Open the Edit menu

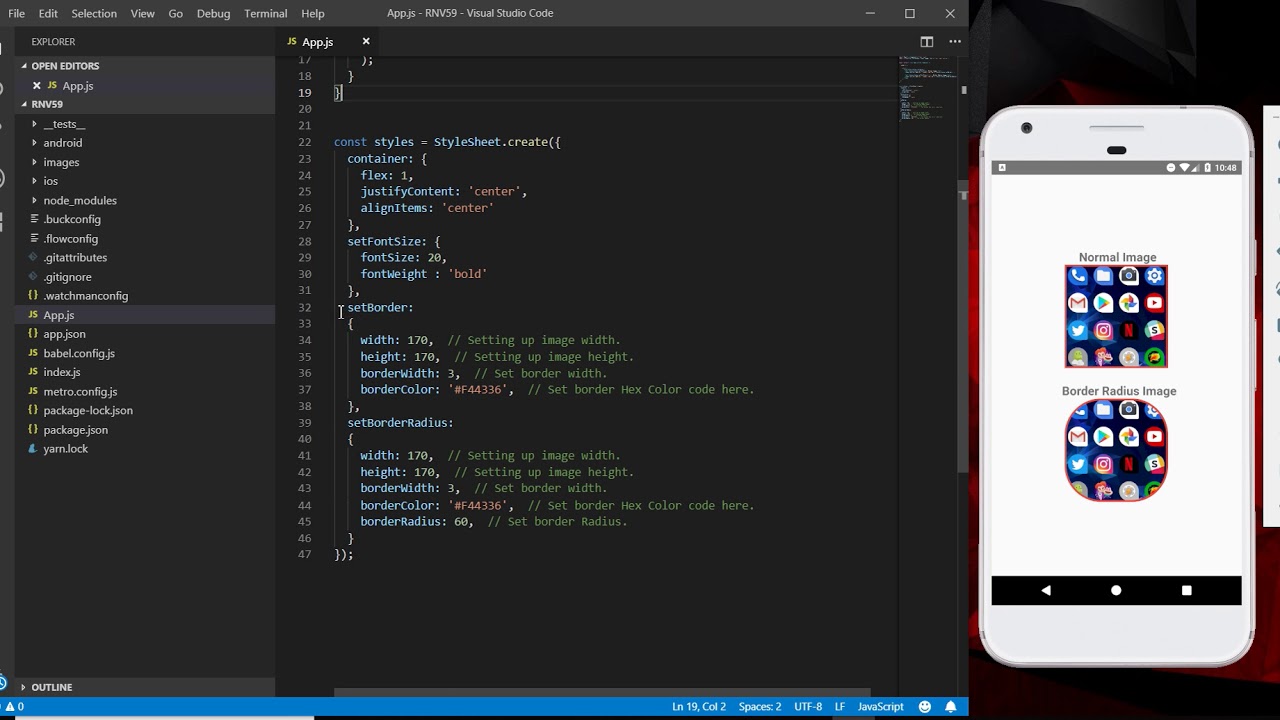48,13
